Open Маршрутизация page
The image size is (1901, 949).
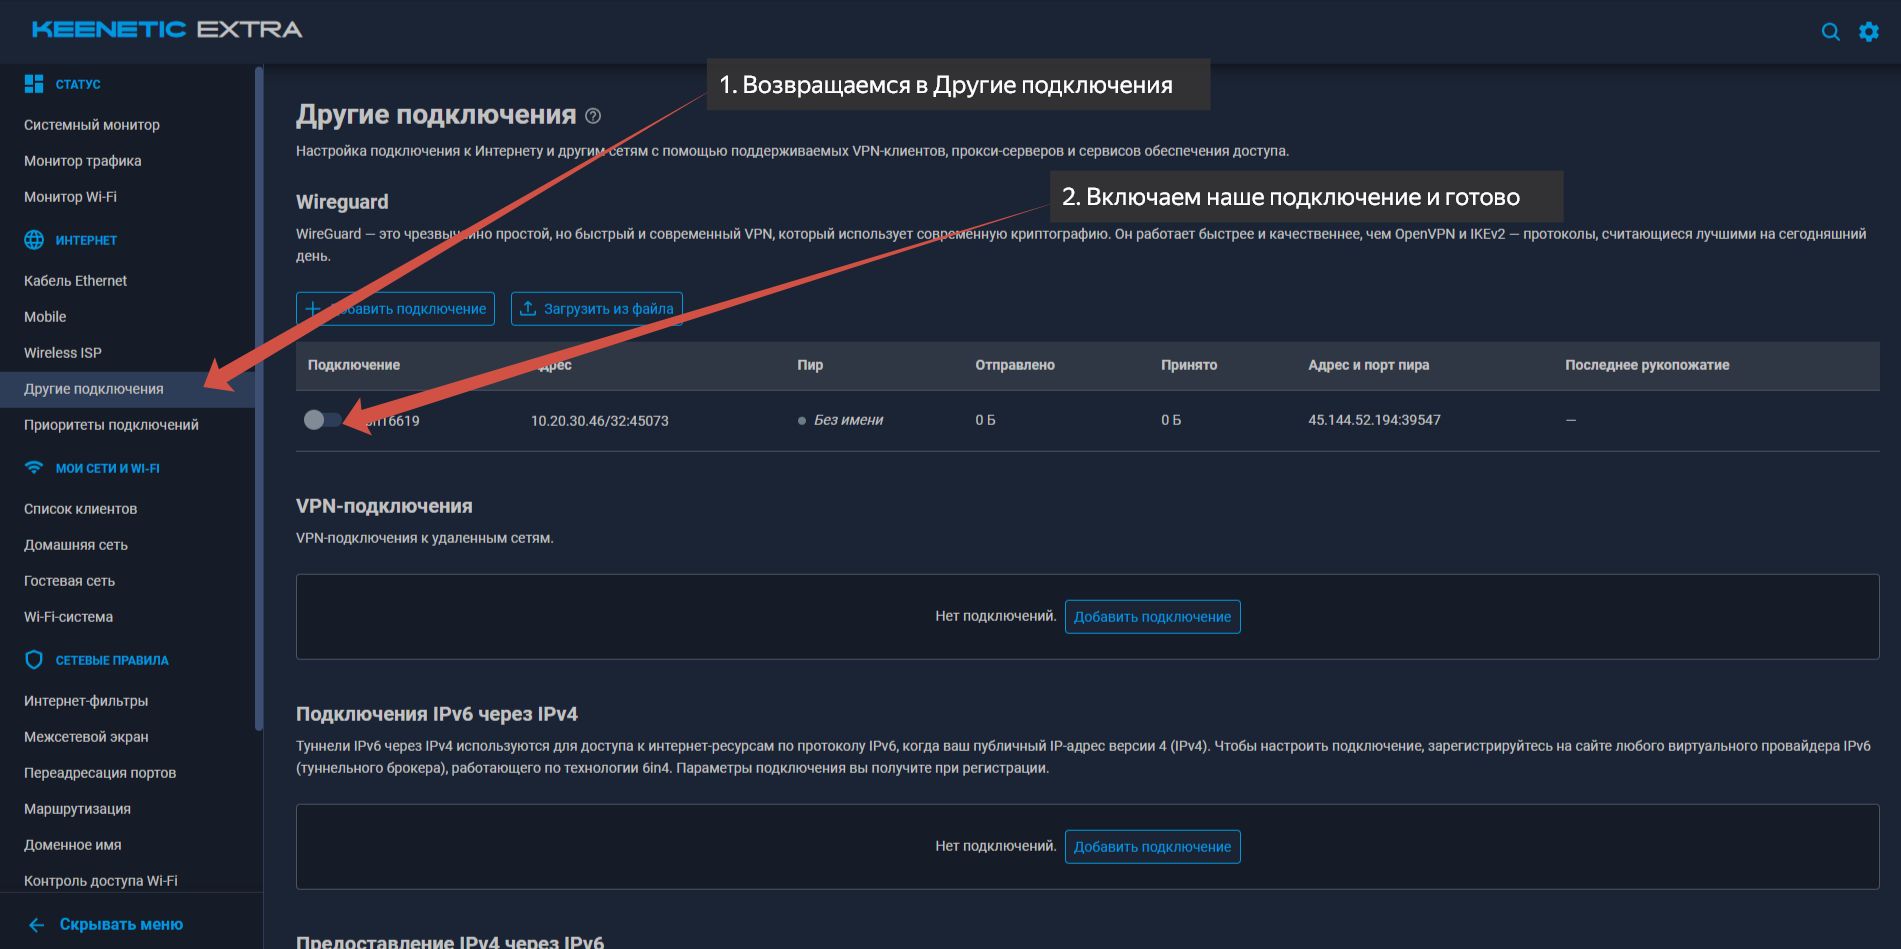click(x=77, y=809)
